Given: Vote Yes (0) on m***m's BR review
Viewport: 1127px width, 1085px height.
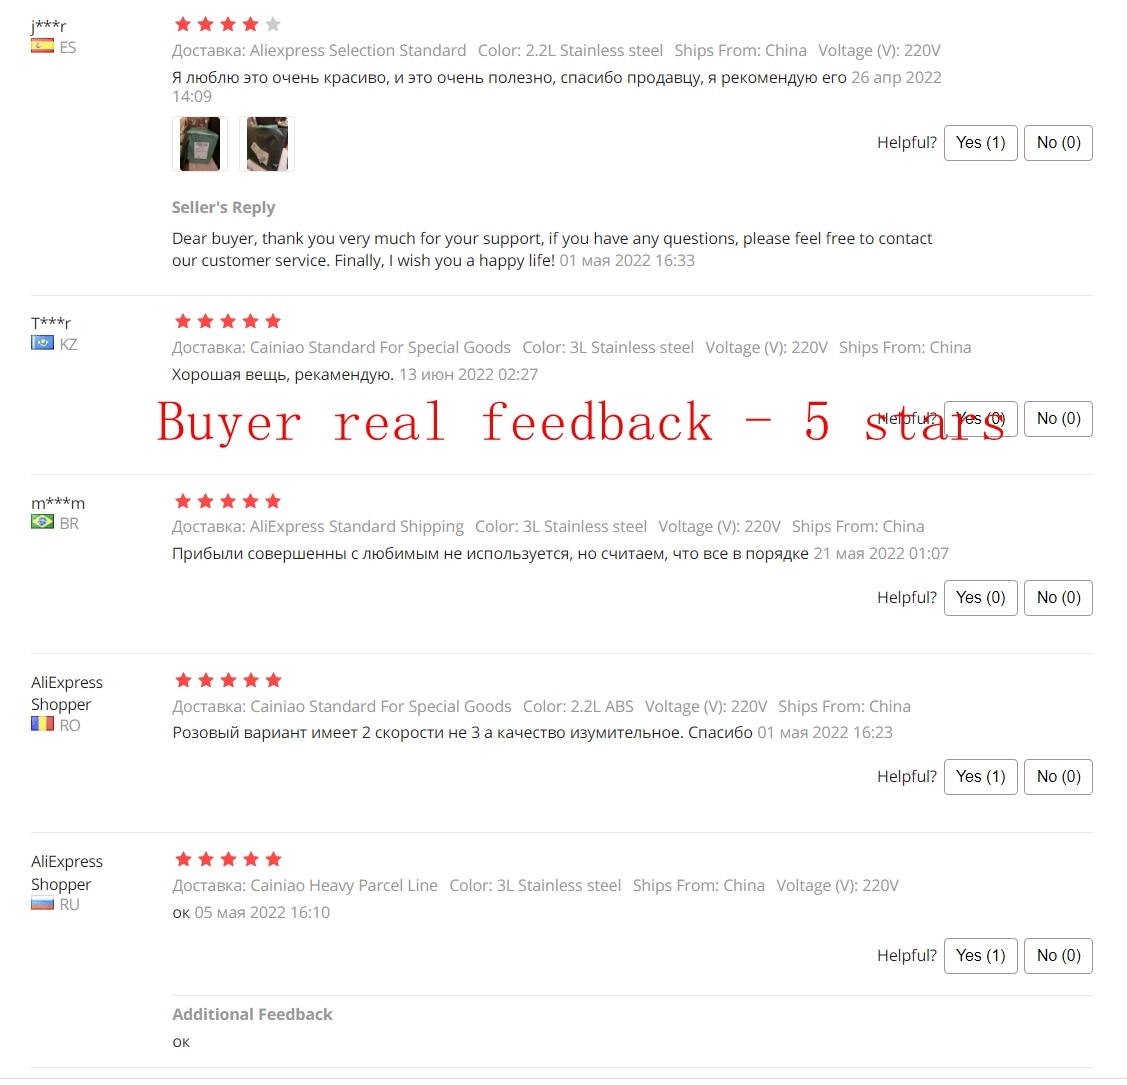Looking at the screenshot, I should (980, 598).
